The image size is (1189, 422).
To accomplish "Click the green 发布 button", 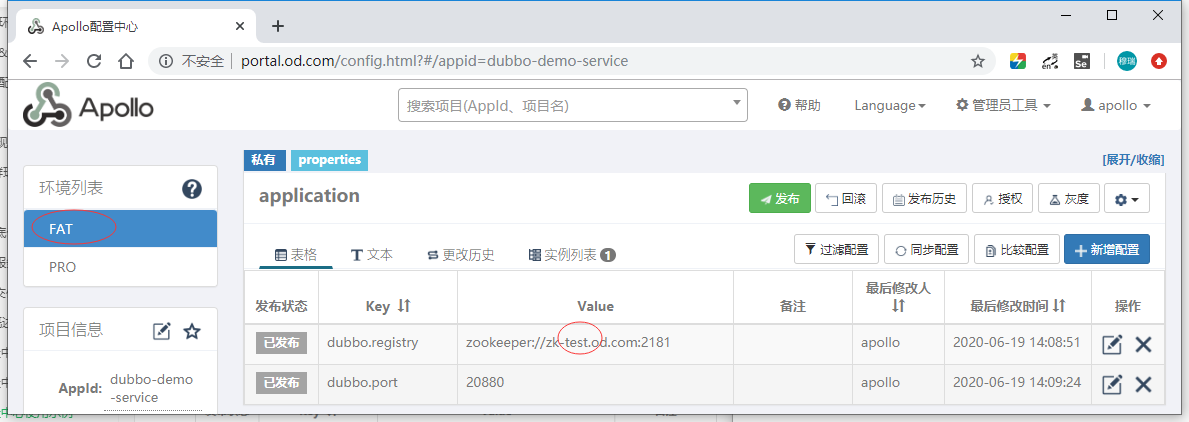I will [780, 198].
